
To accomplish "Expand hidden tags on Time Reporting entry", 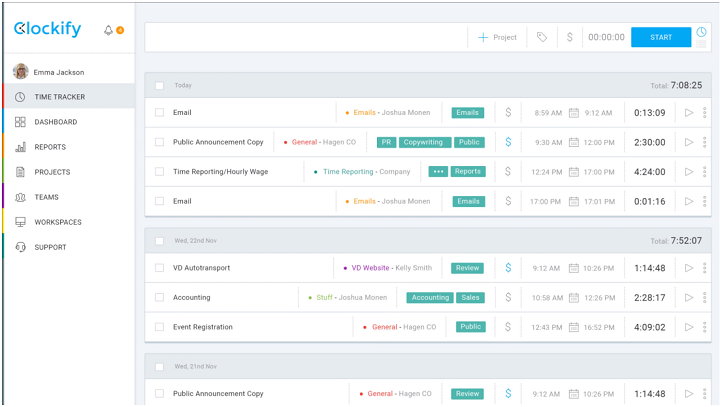I will pos(438,171).
